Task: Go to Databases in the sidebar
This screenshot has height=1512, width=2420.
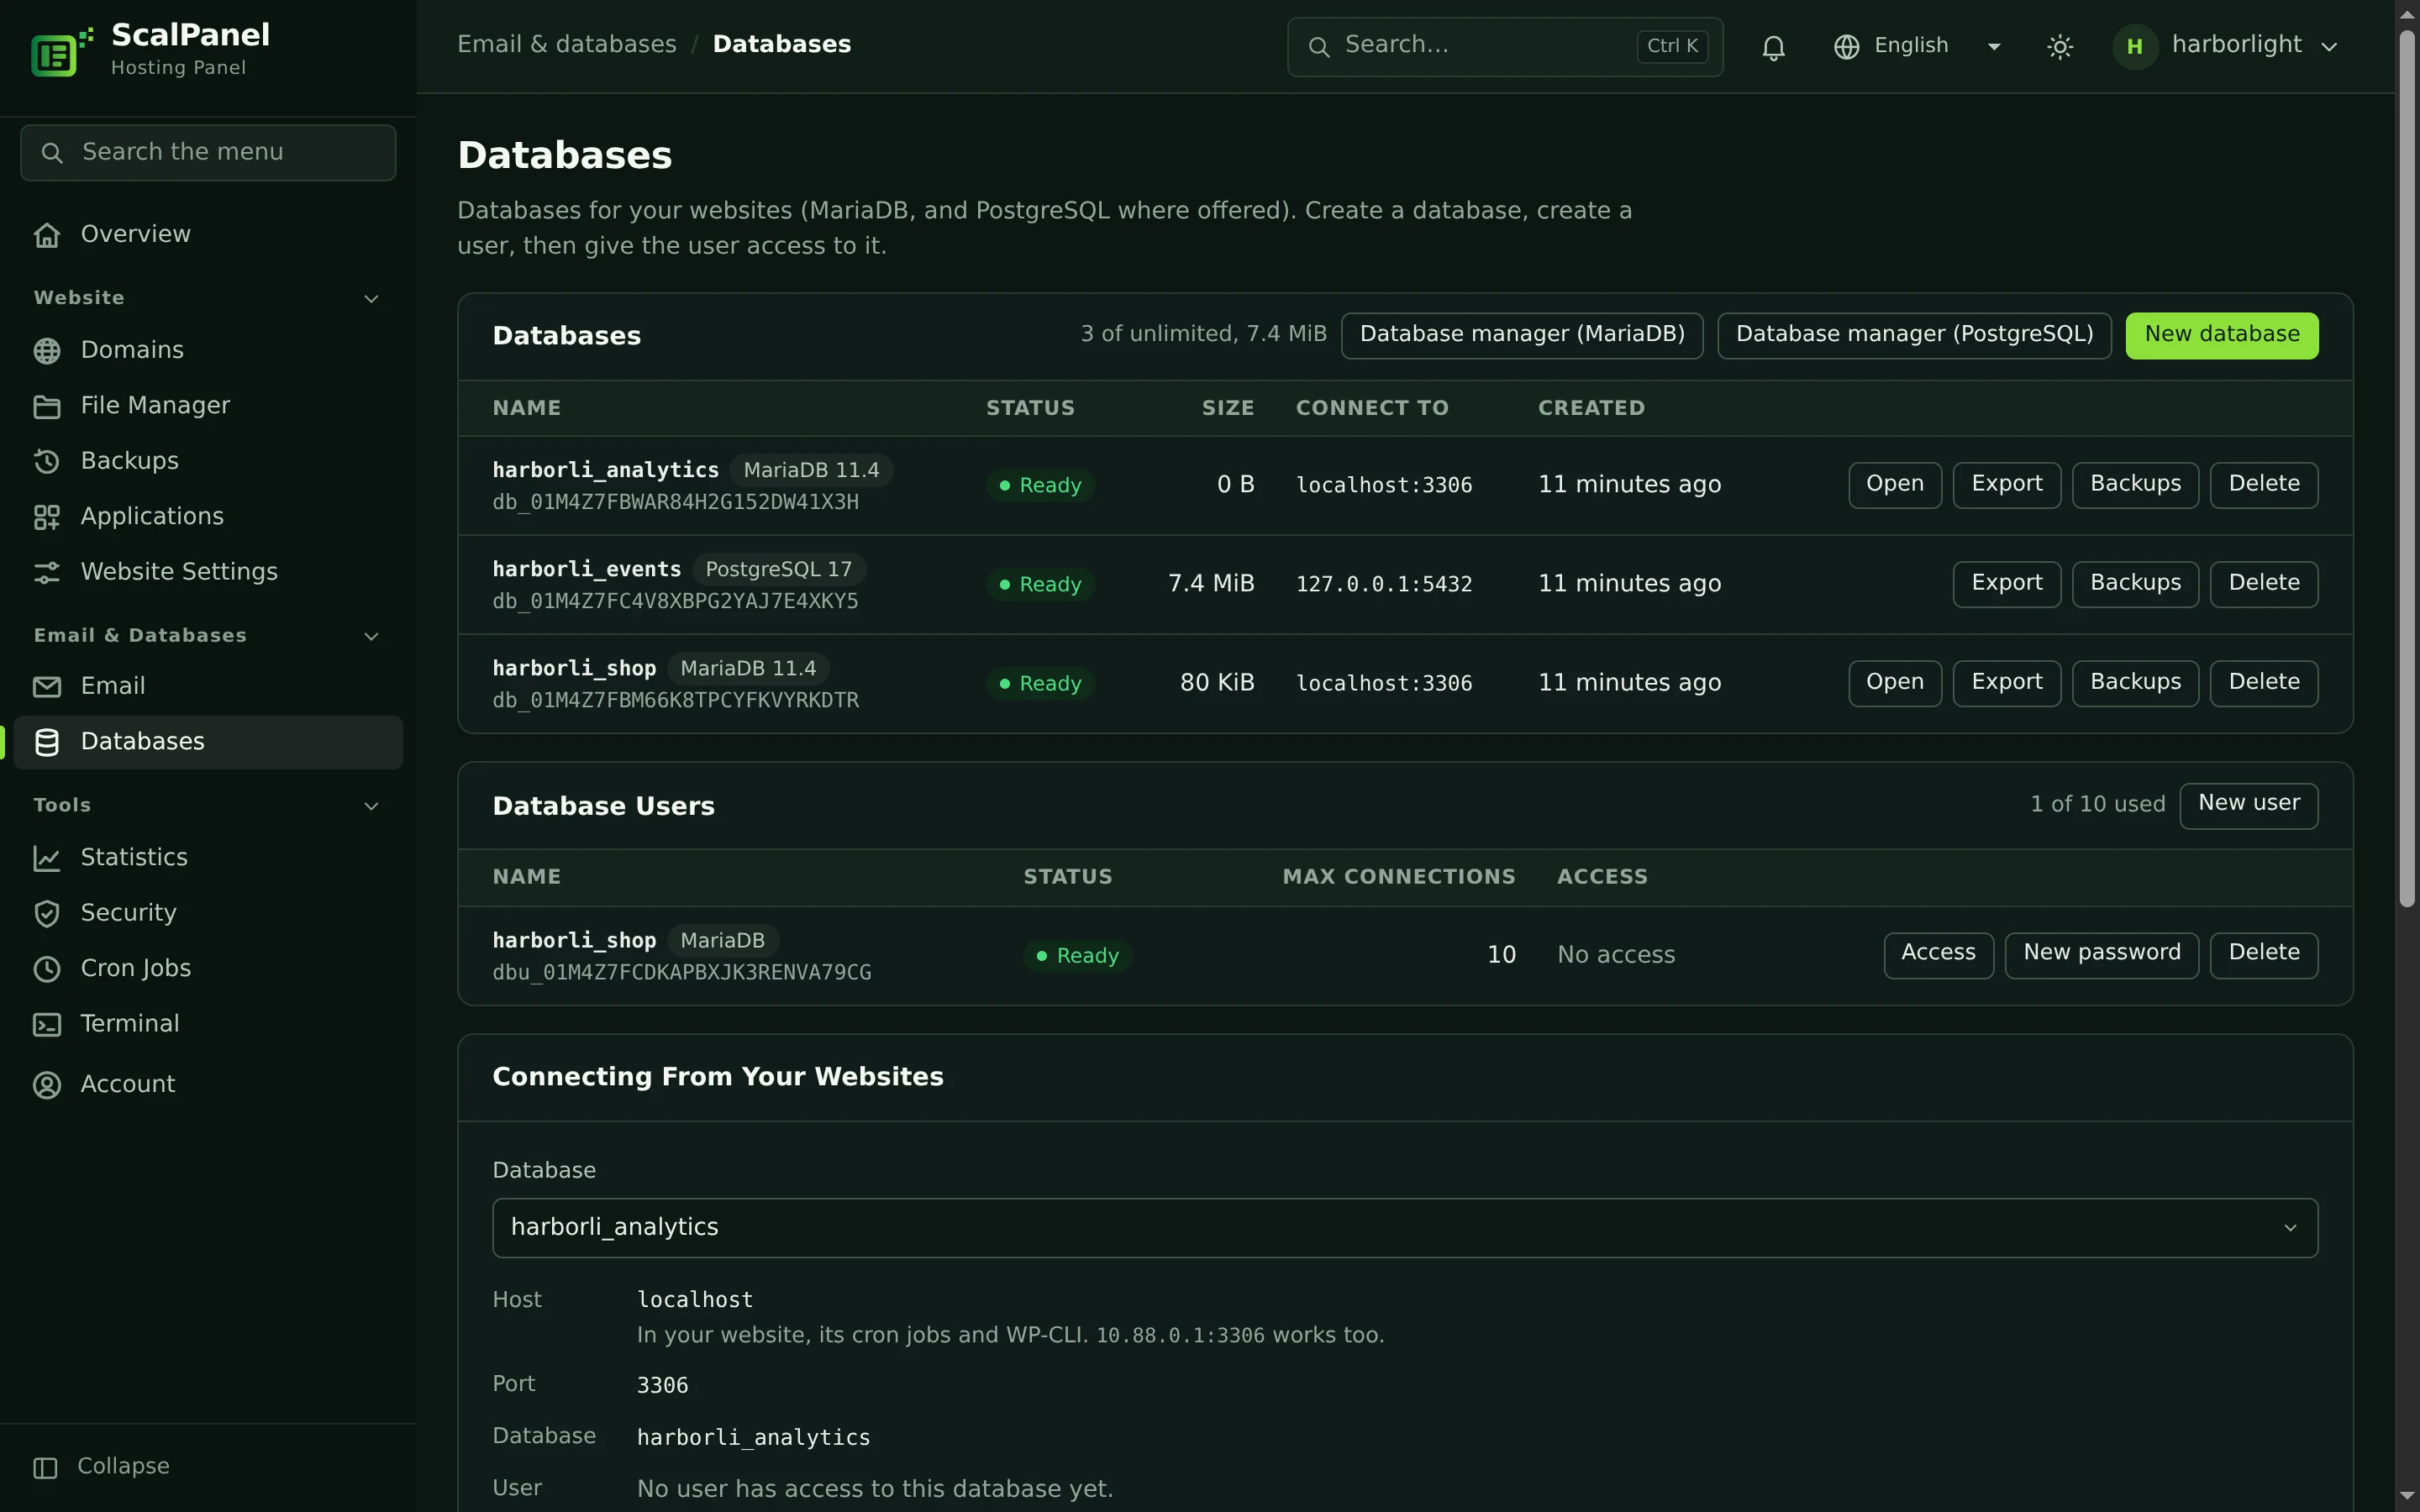Action: tap(208, 742)
